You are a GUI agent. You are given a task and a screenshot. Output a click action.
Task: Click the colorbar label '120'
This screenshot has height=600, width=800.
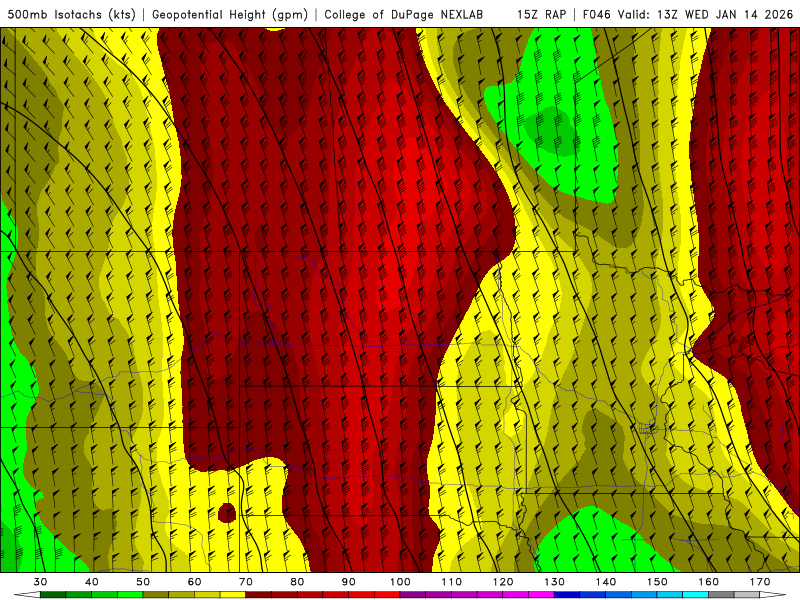[x=503, y=582]
